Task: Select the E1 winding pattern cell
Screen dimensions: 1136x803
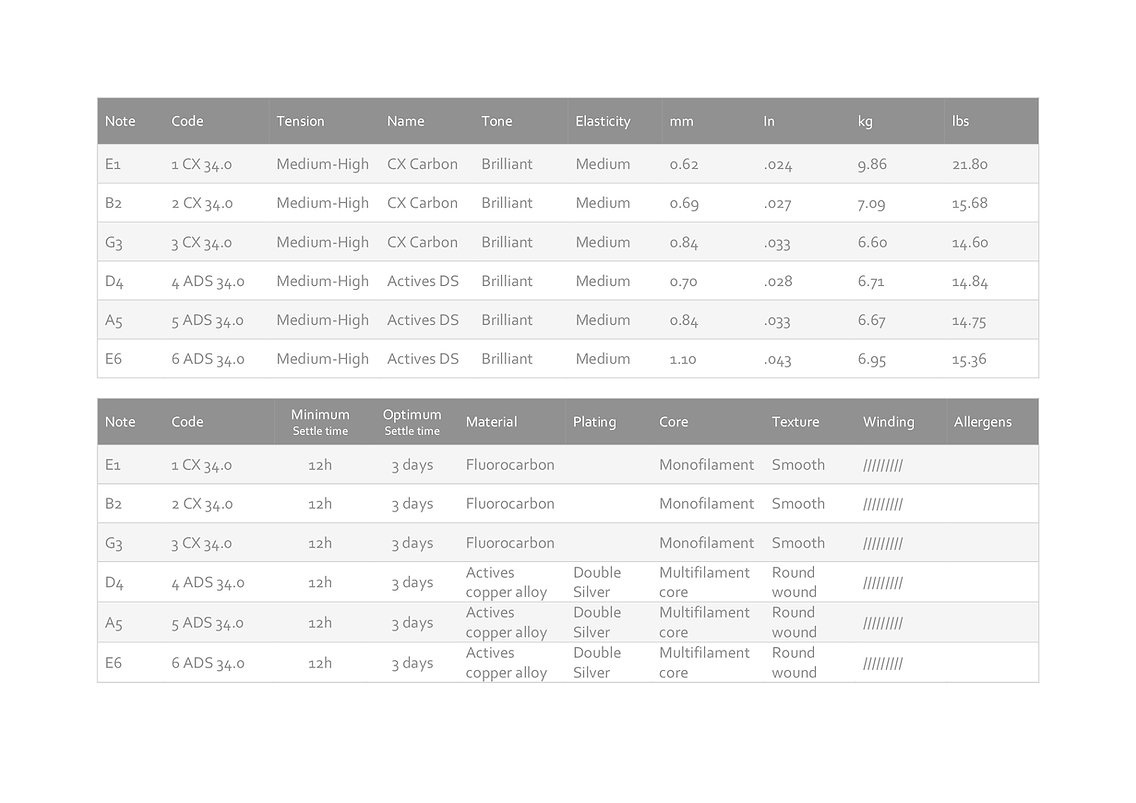Action: point(882,465)
